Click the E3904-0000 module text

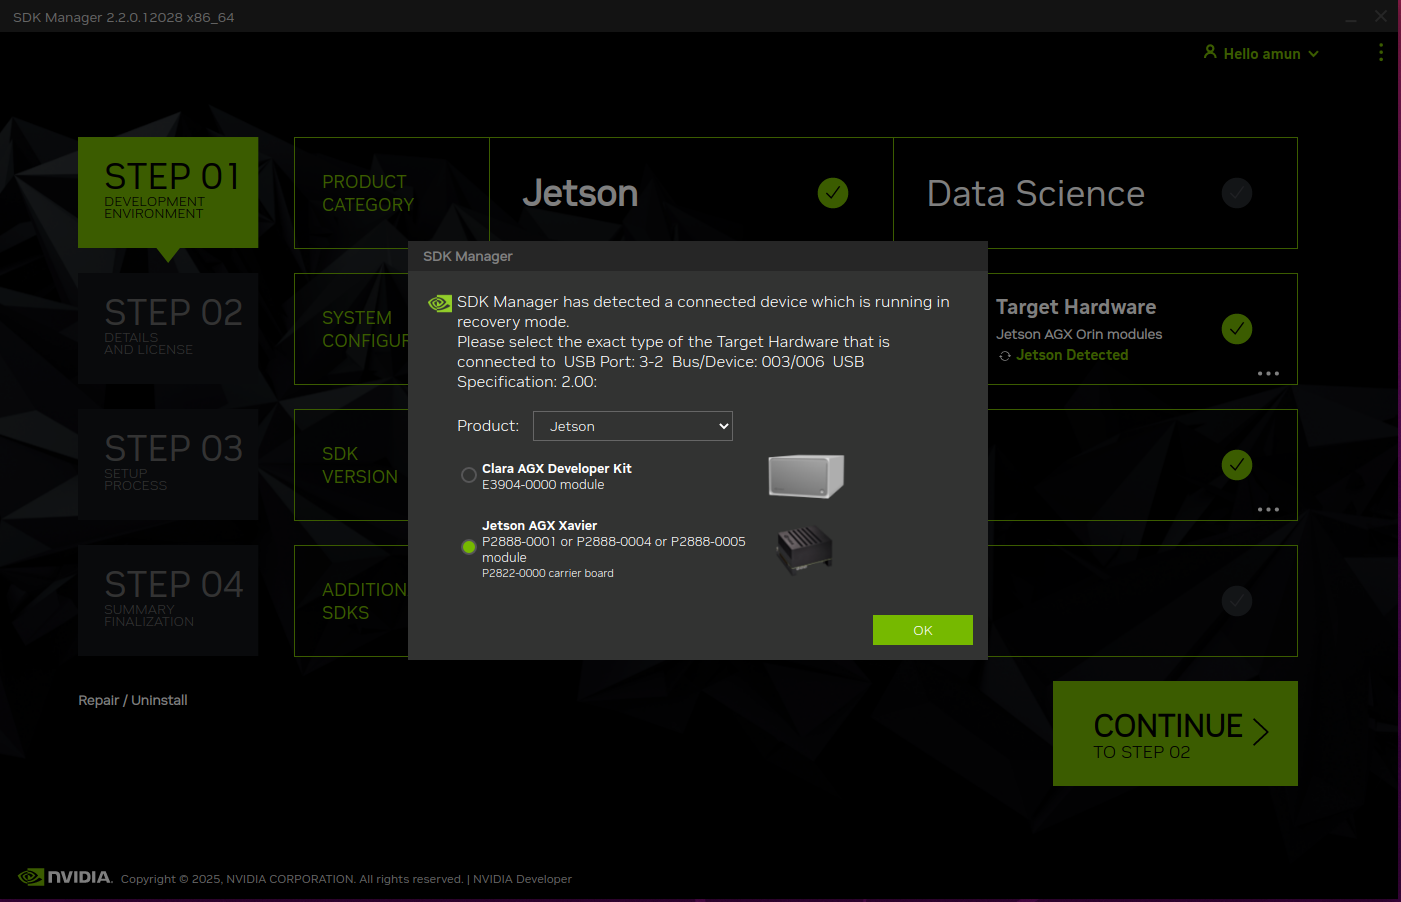coord(543,484)
